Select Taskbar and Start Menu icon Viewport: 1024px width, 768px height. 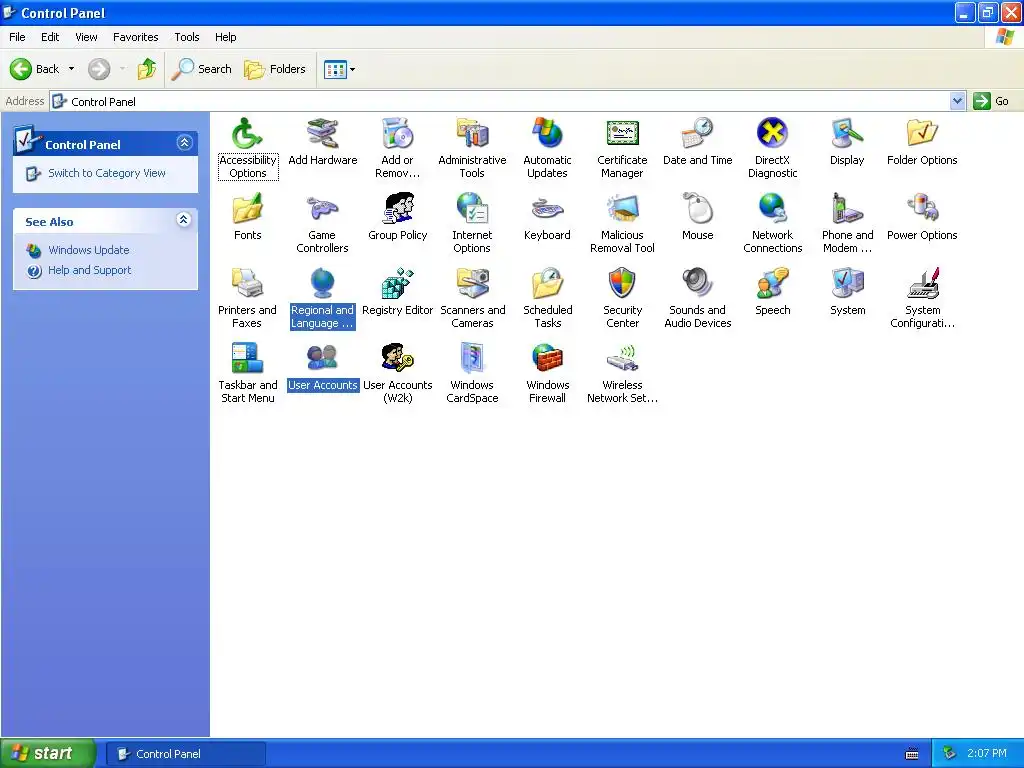[x=248, y=359]
